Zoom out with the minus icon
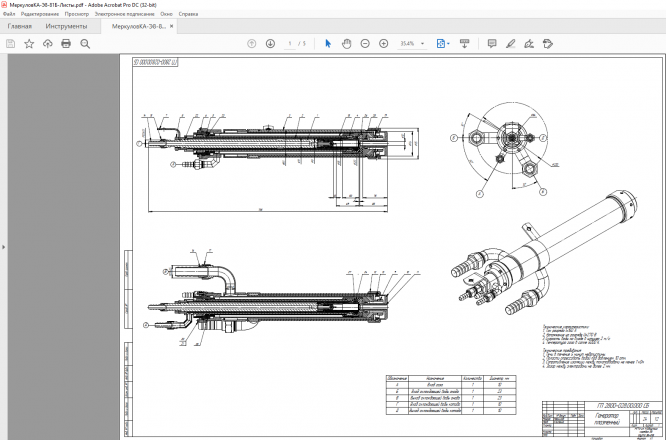The width and height of the screenshot is (666, 440). tap(365, 44)
